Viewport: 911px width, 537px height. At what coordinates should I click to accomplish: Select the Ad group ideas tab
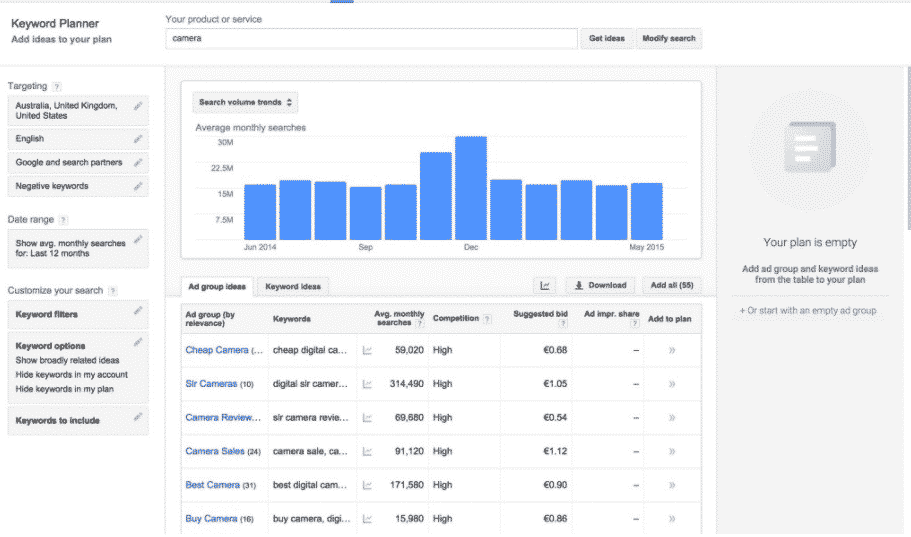click(217, 286)
